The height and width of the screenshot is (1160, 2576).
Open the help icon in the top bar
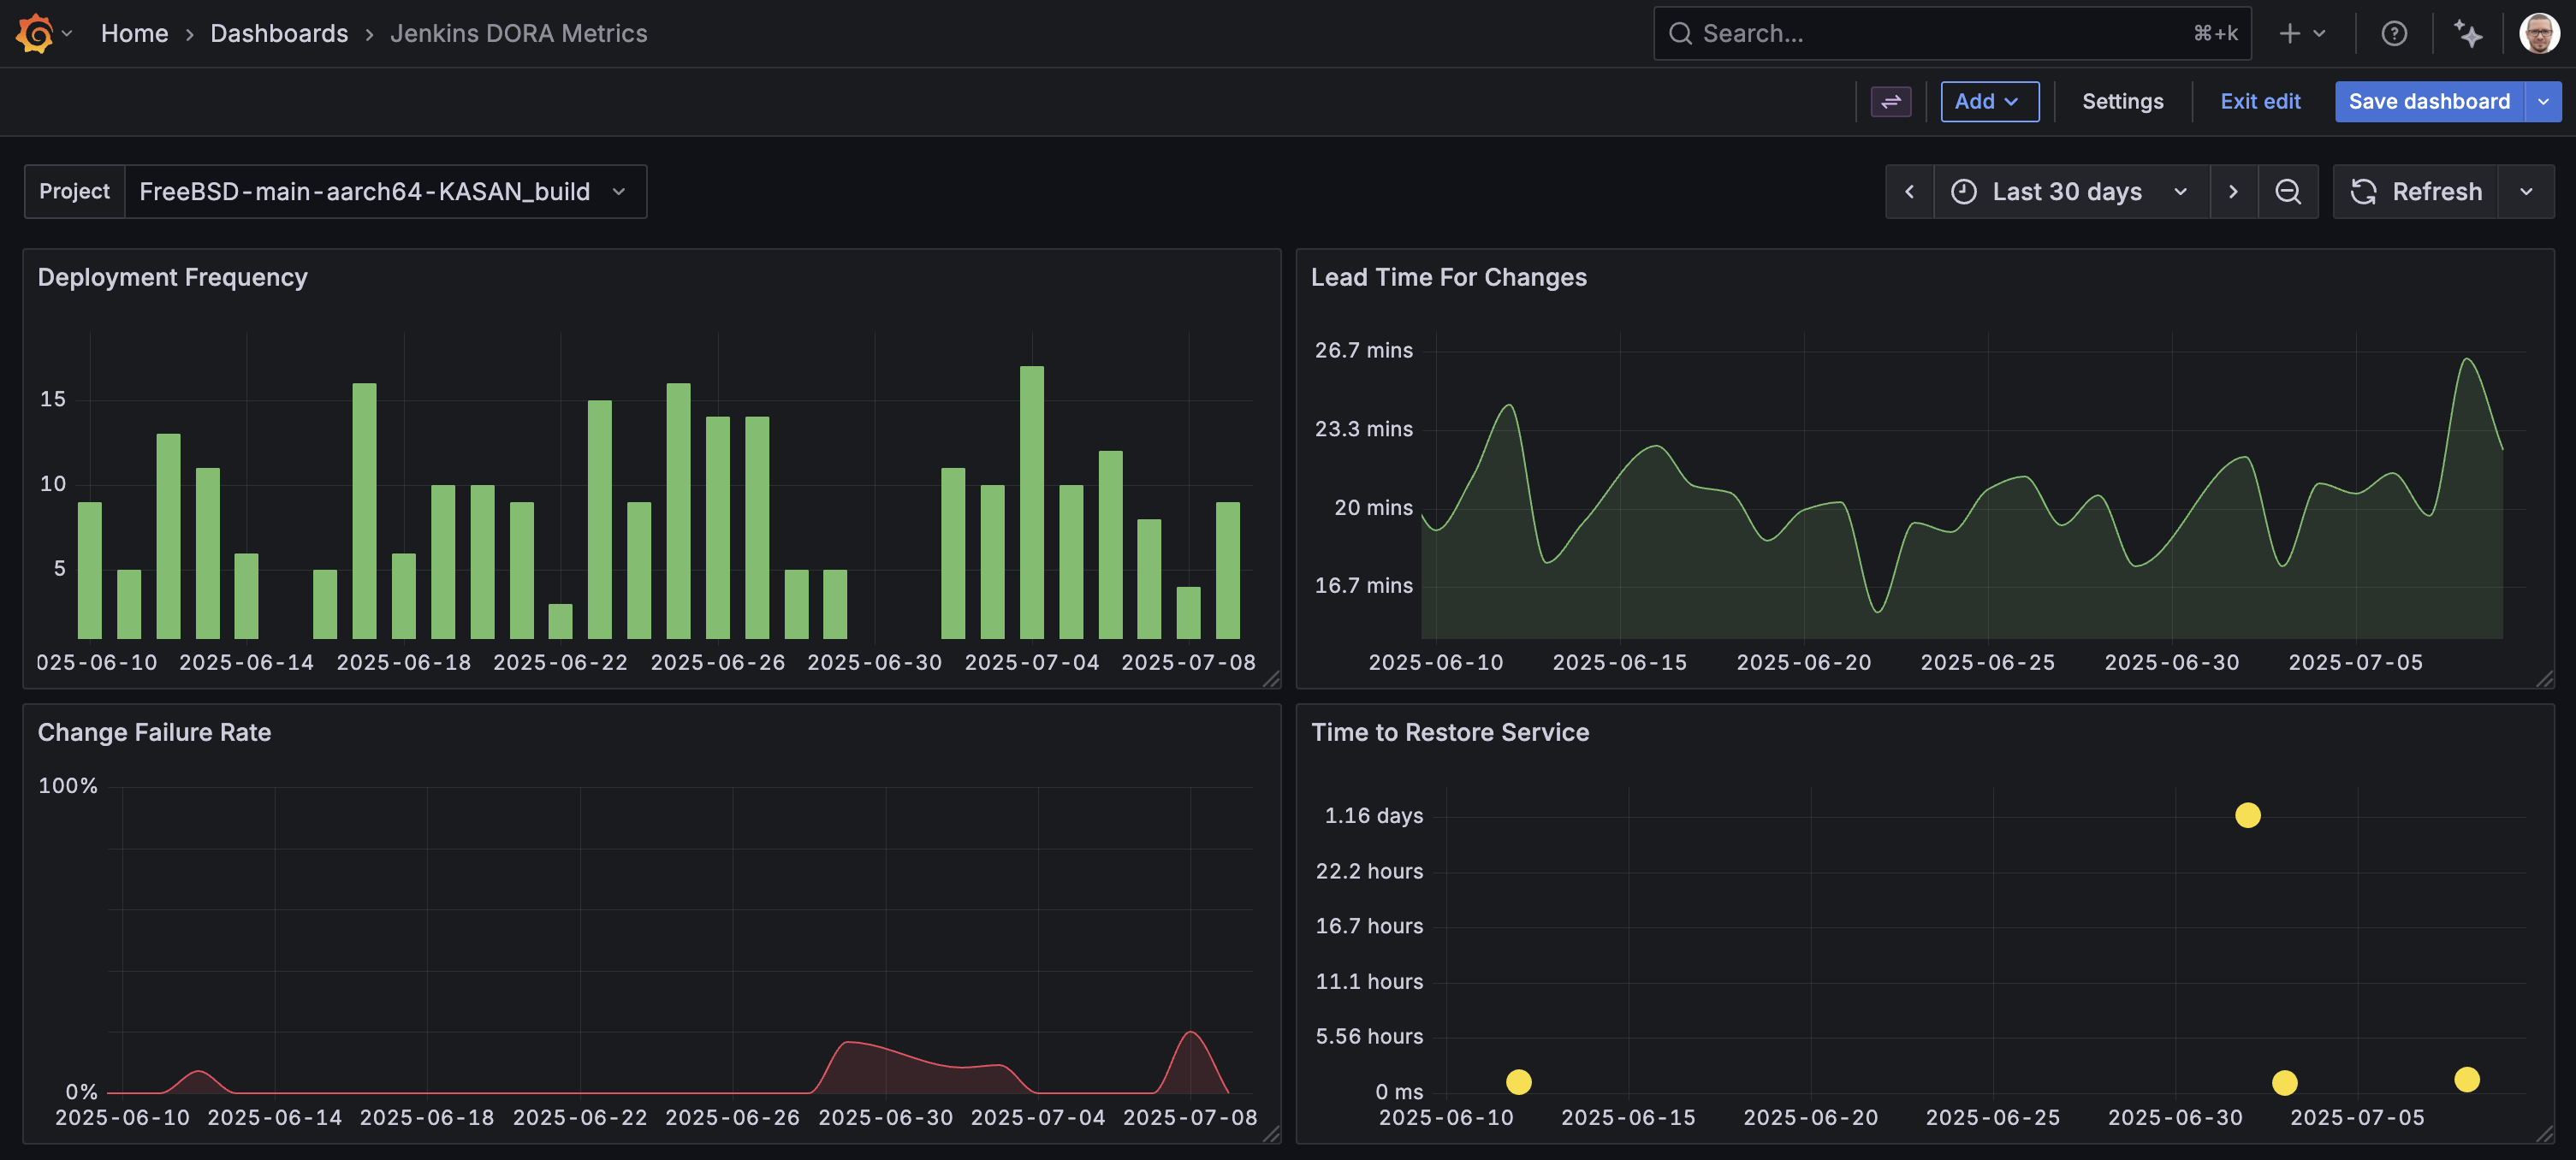click(2394, 33)
